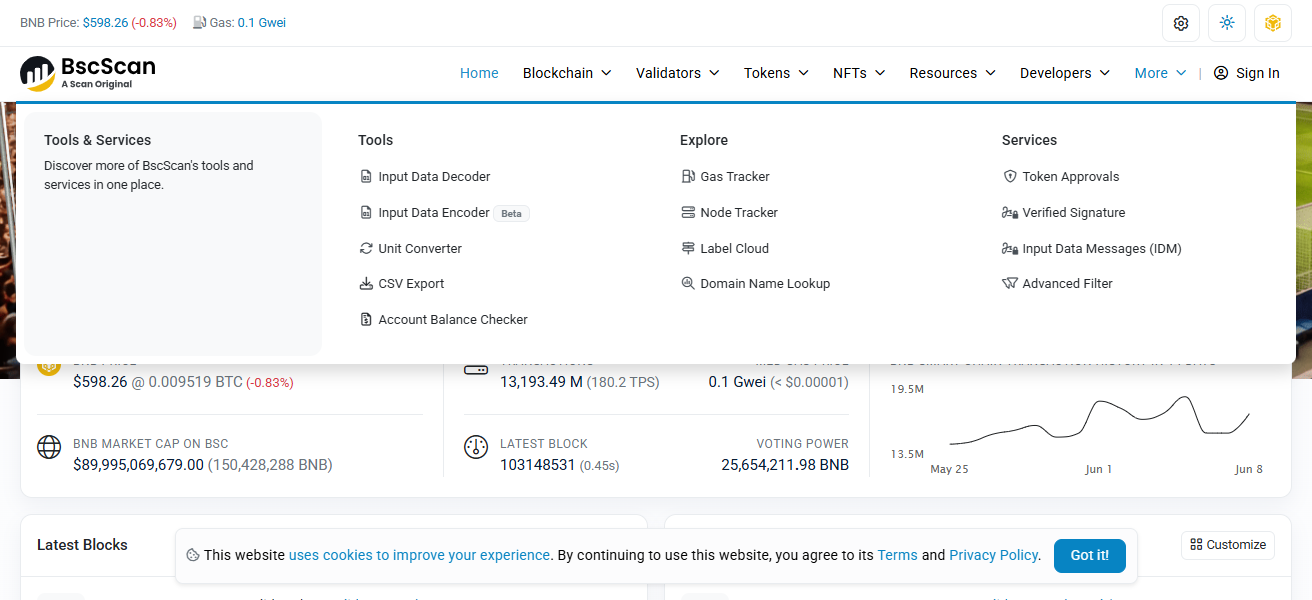Click the BNB price $598.26 in top bar
The height and width of the screenshot is (600, 1312).
tap(105, 22)
